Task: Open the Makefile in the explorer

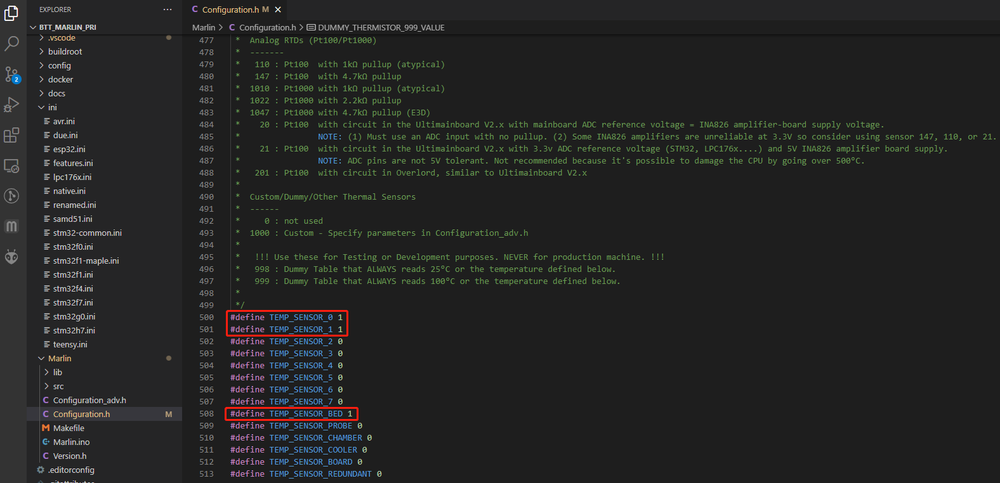Action: [x=68, y=427]
